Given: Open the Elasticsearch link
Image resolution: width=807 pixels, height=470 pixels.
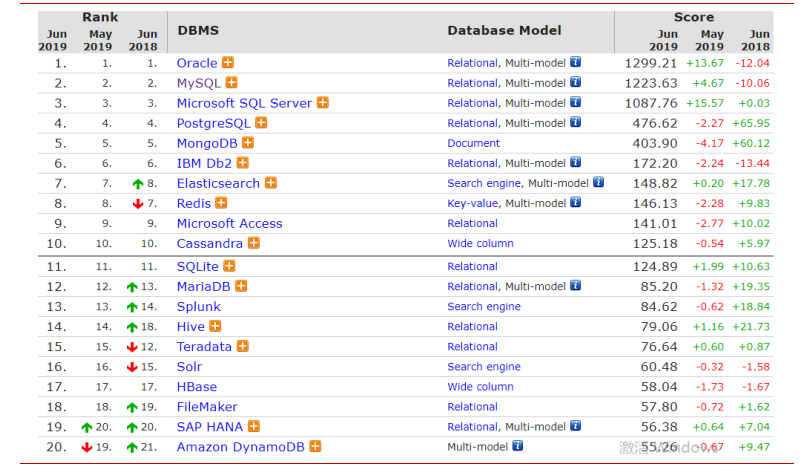Looking at the screenshot, I should 218,184.
